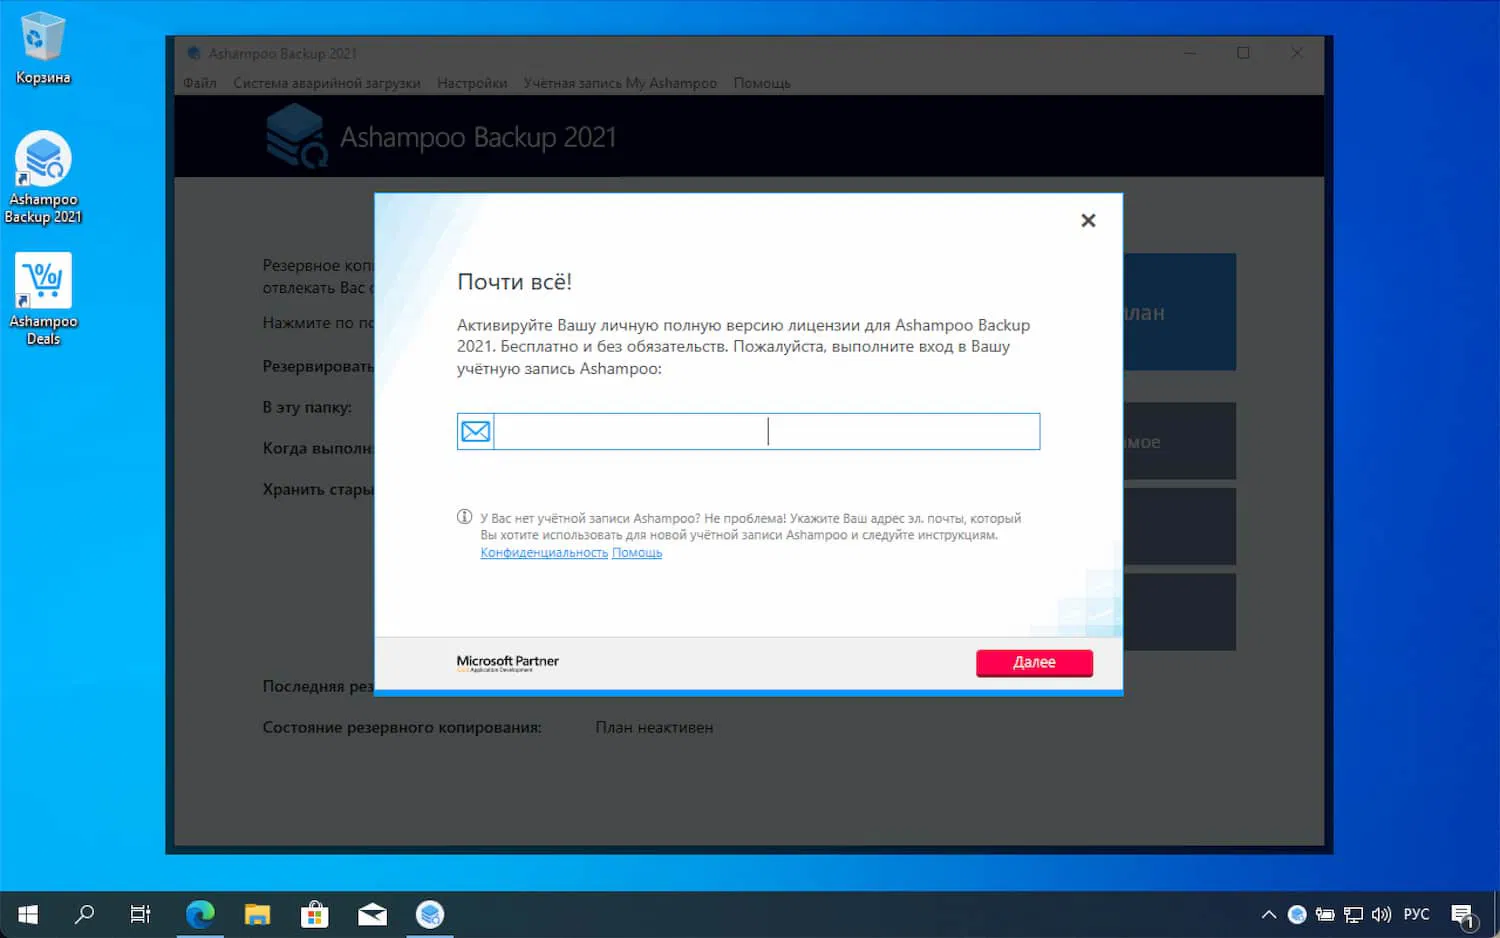This screenshot has width=1500, height=938.
Task: Click the В эту папку label
Action: point(307,407)
